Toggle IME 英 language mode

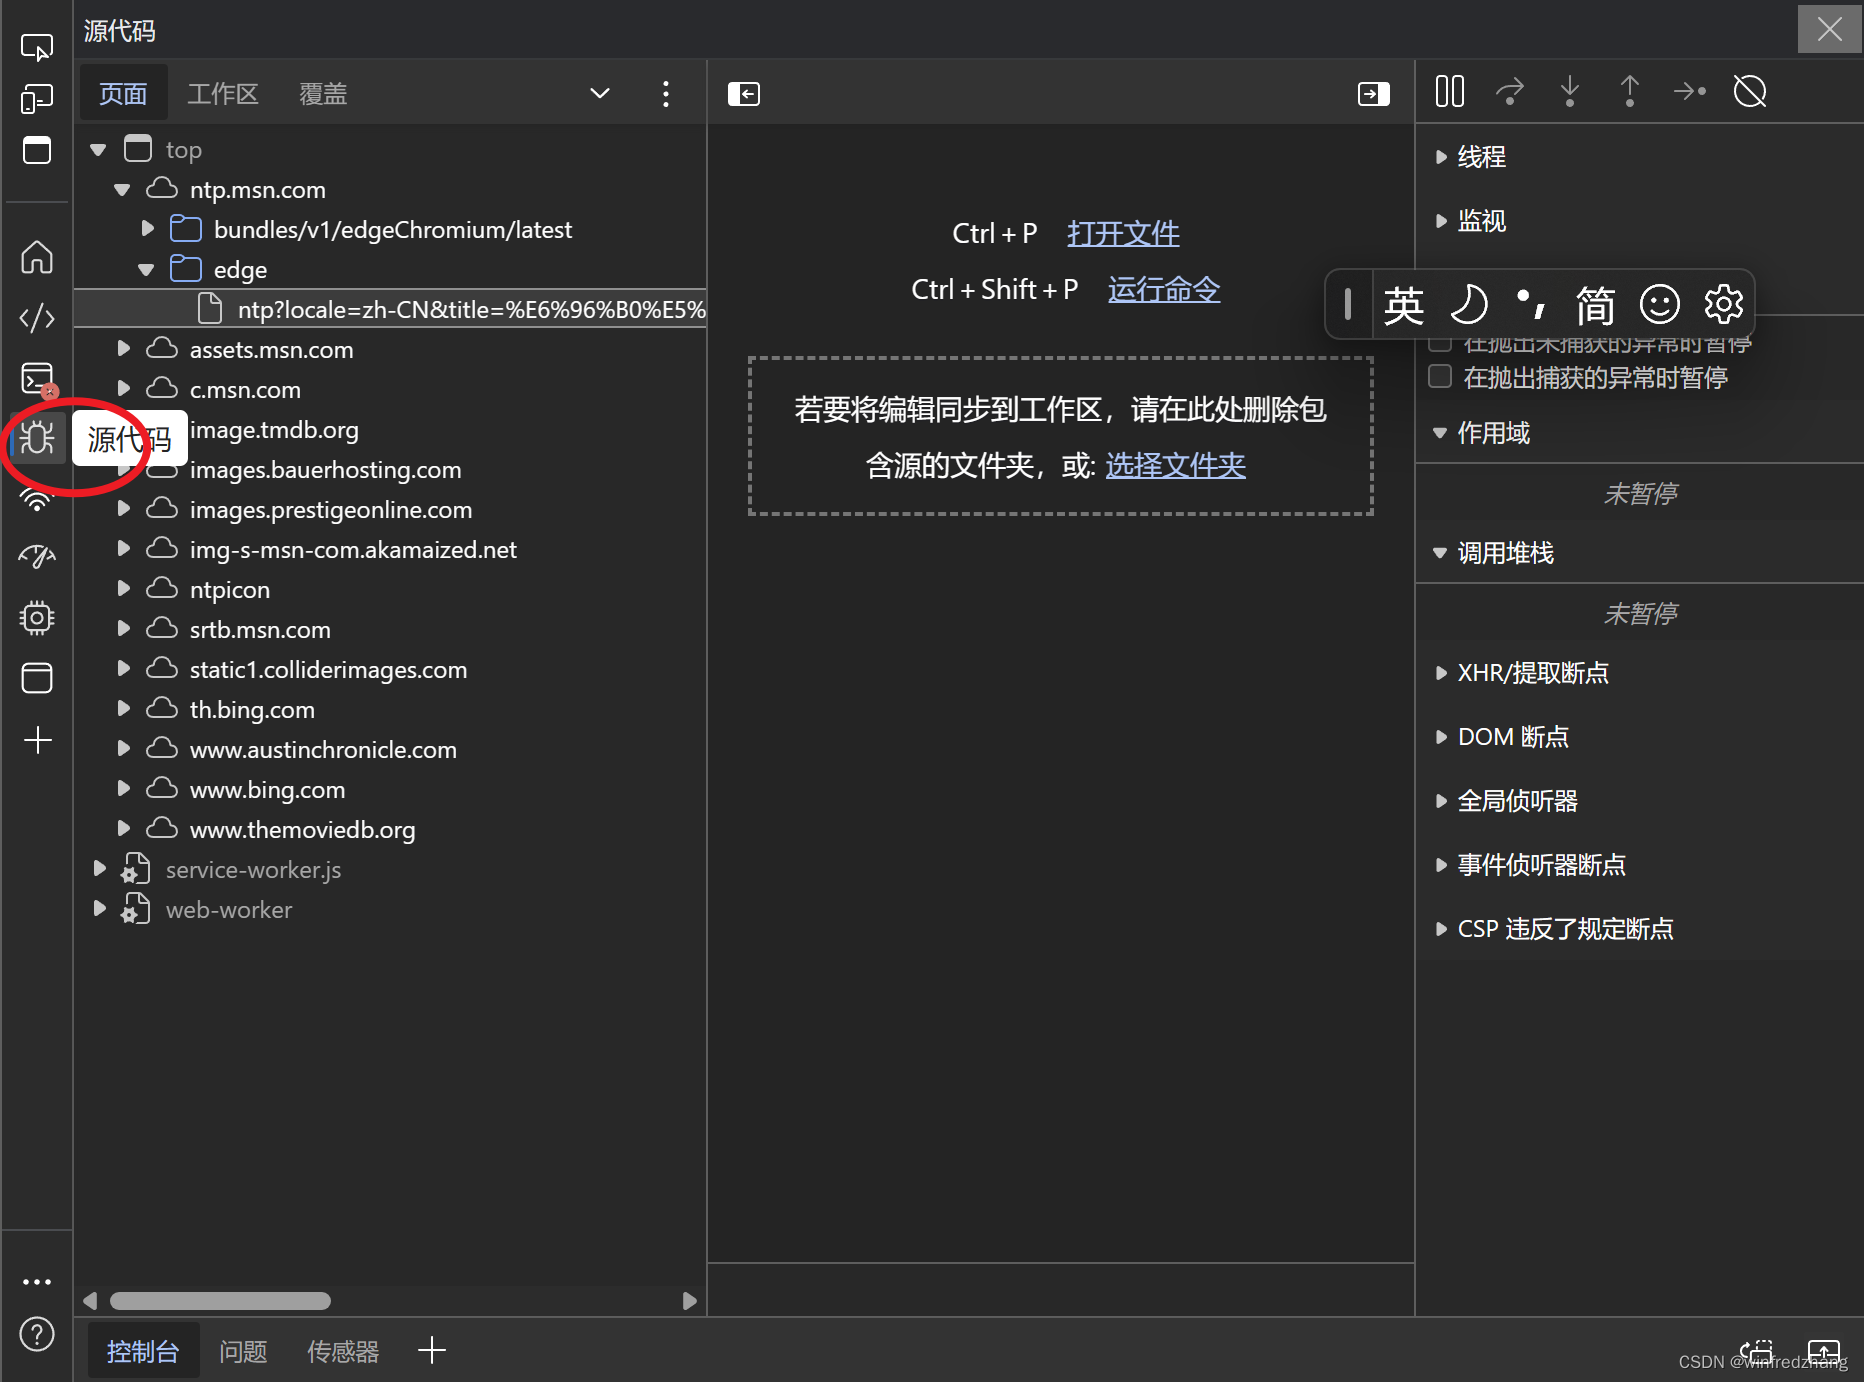click(x=1404, y=305)
